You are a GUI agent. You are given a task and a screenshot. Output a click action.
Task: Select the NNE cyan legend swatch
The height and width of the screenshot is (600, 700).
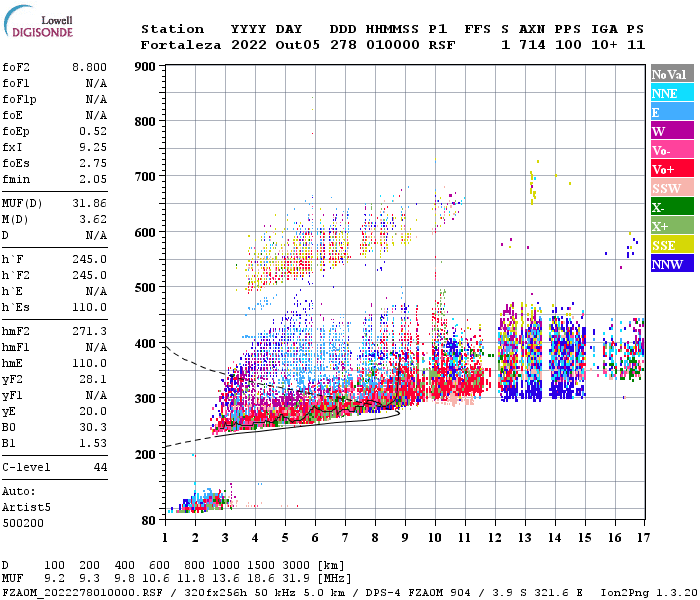[x=672, y=93]
